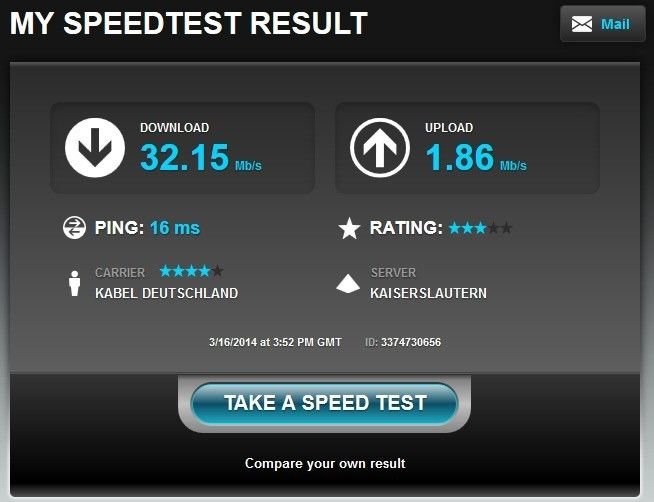The width and height of the screenshot is (654, 502).
Task: Click the 32.15 Mb/s download value
Action: pos(201,157)
